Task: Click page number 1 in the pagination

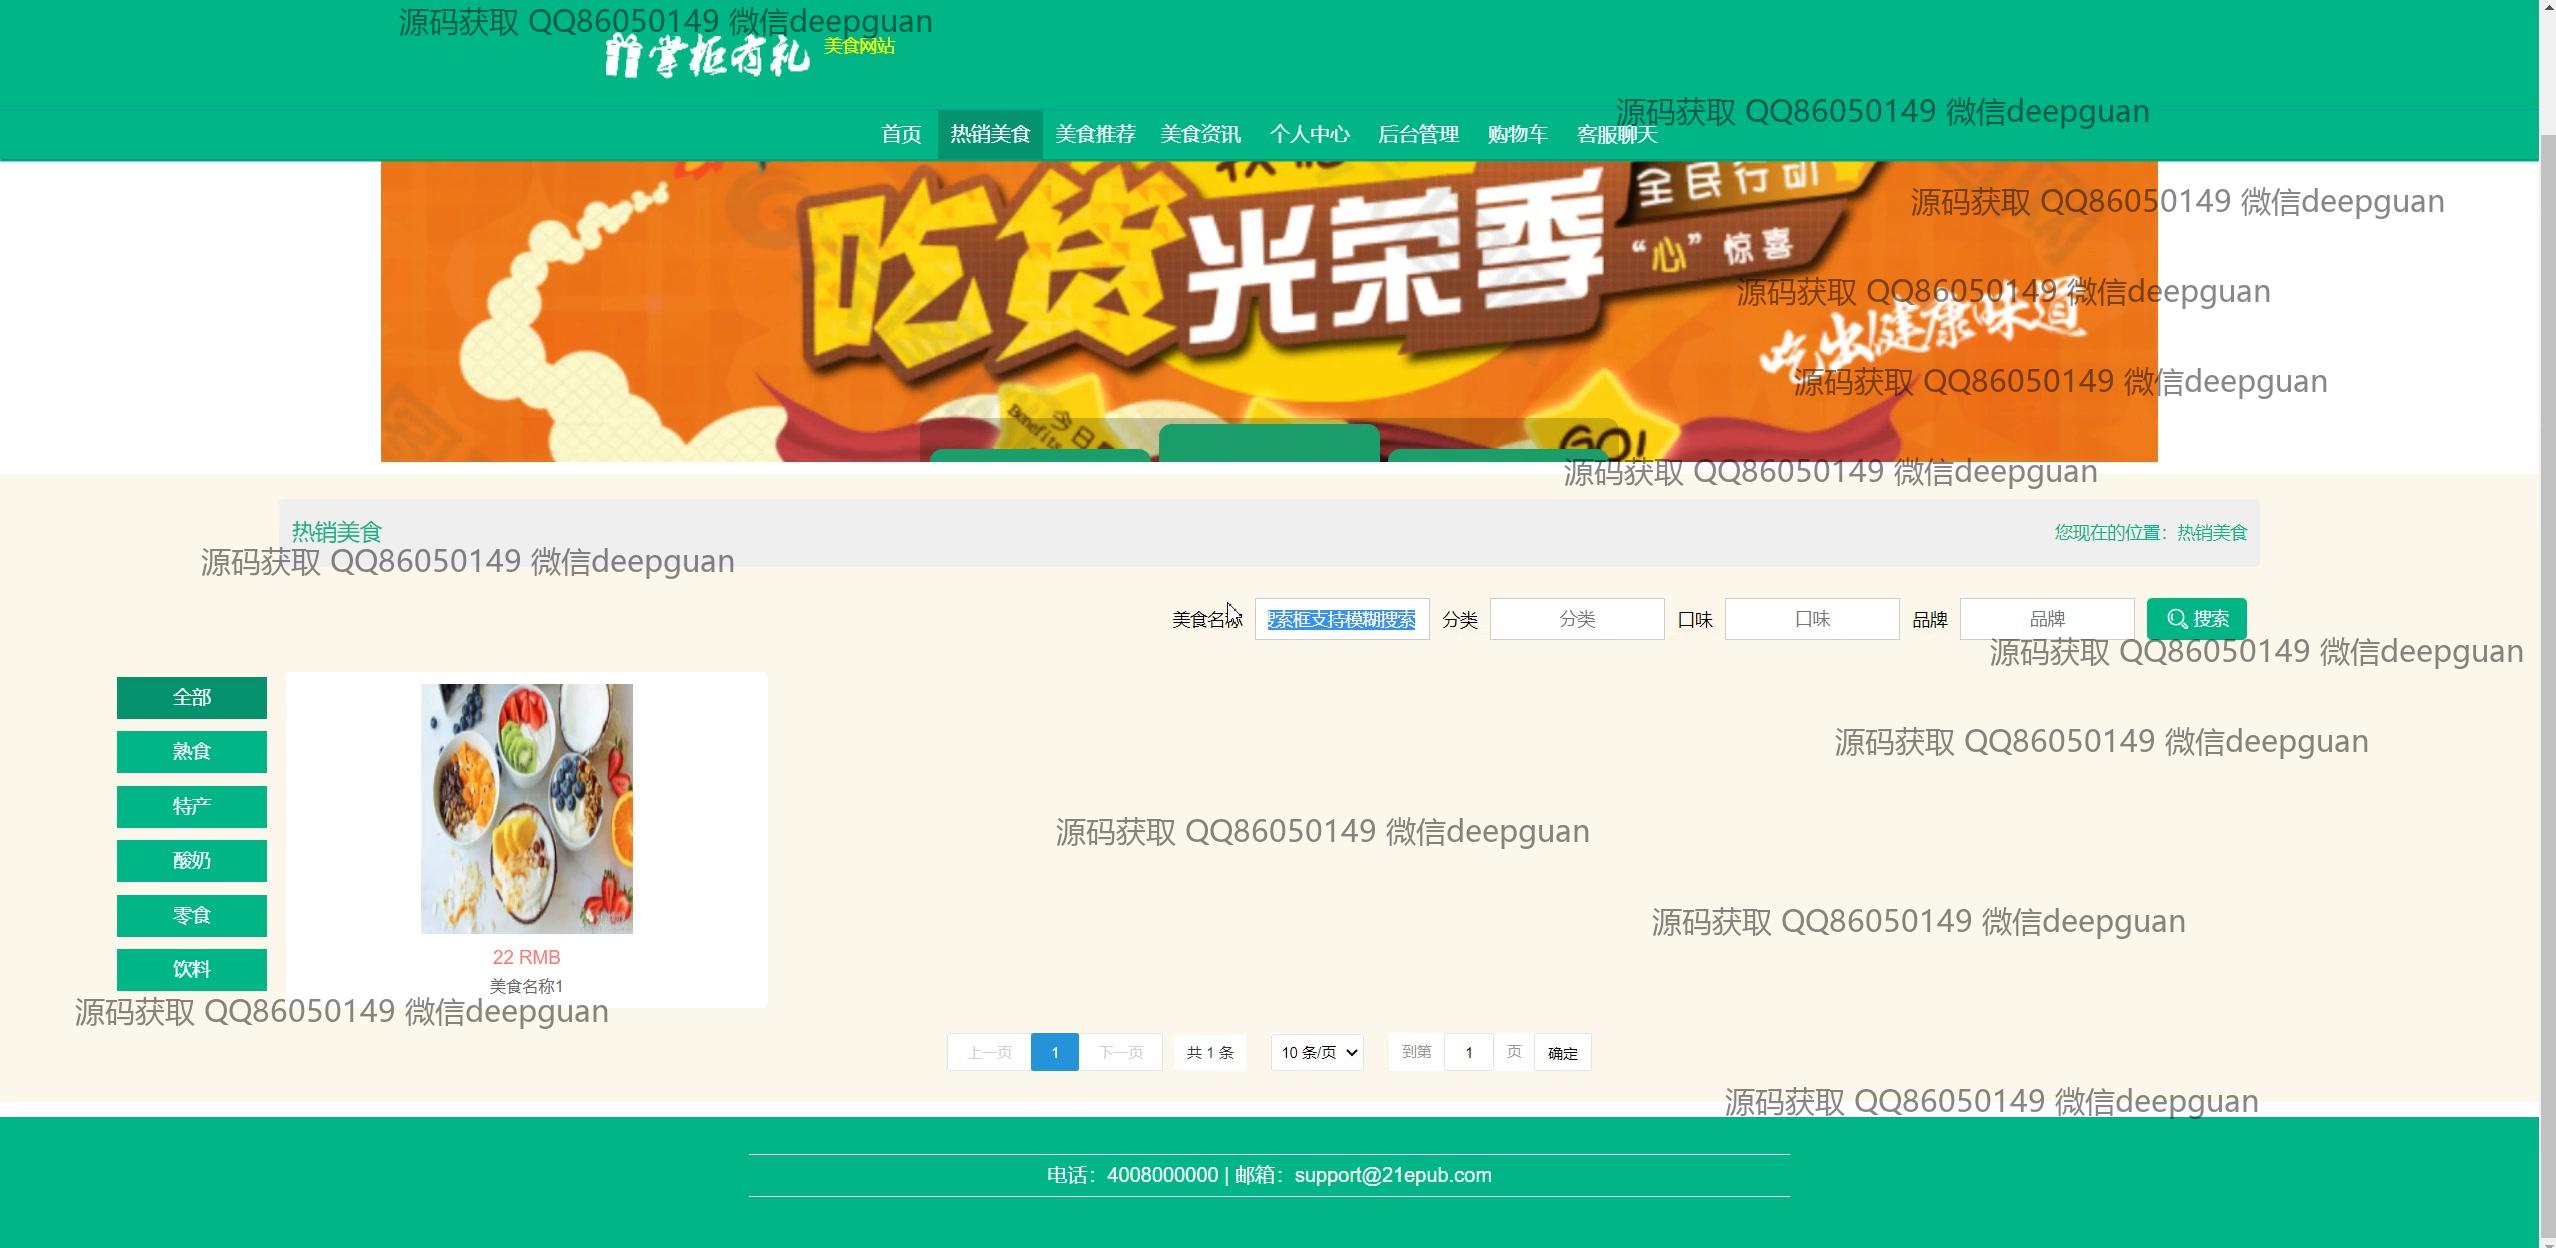Action: tap(1054, 1052)
